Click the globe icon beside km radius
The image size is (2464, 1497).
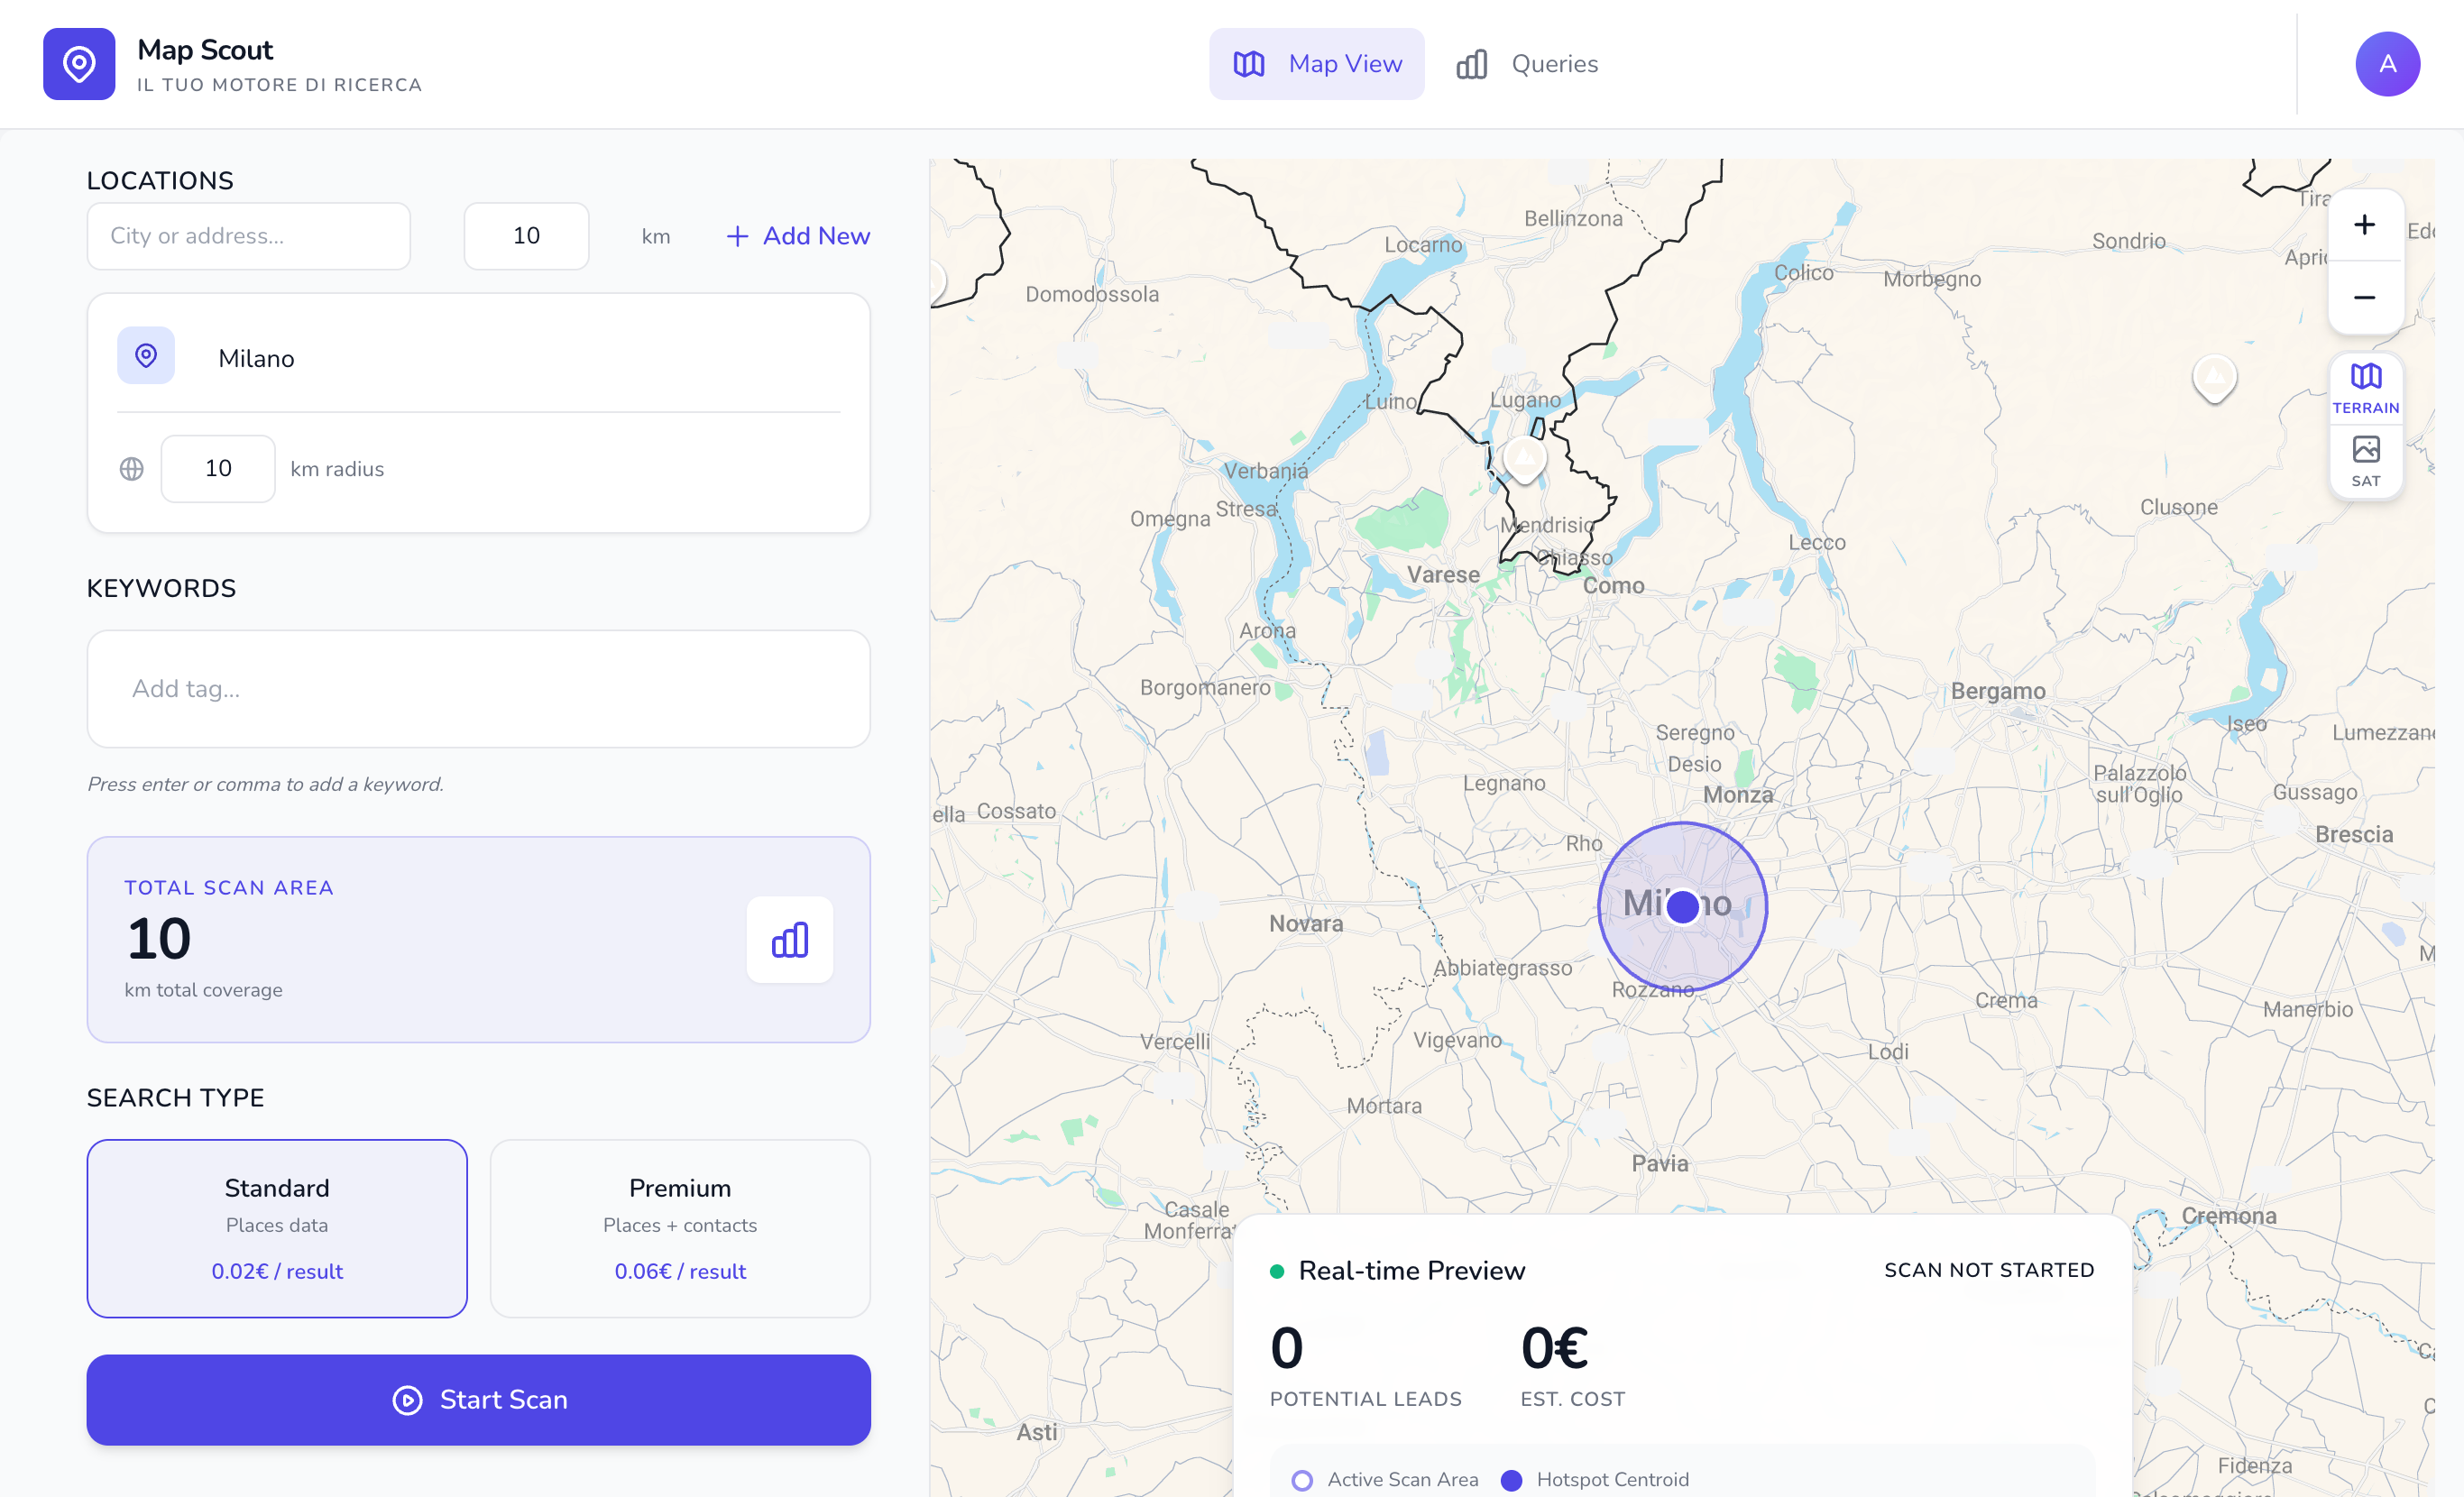(131, 468)
